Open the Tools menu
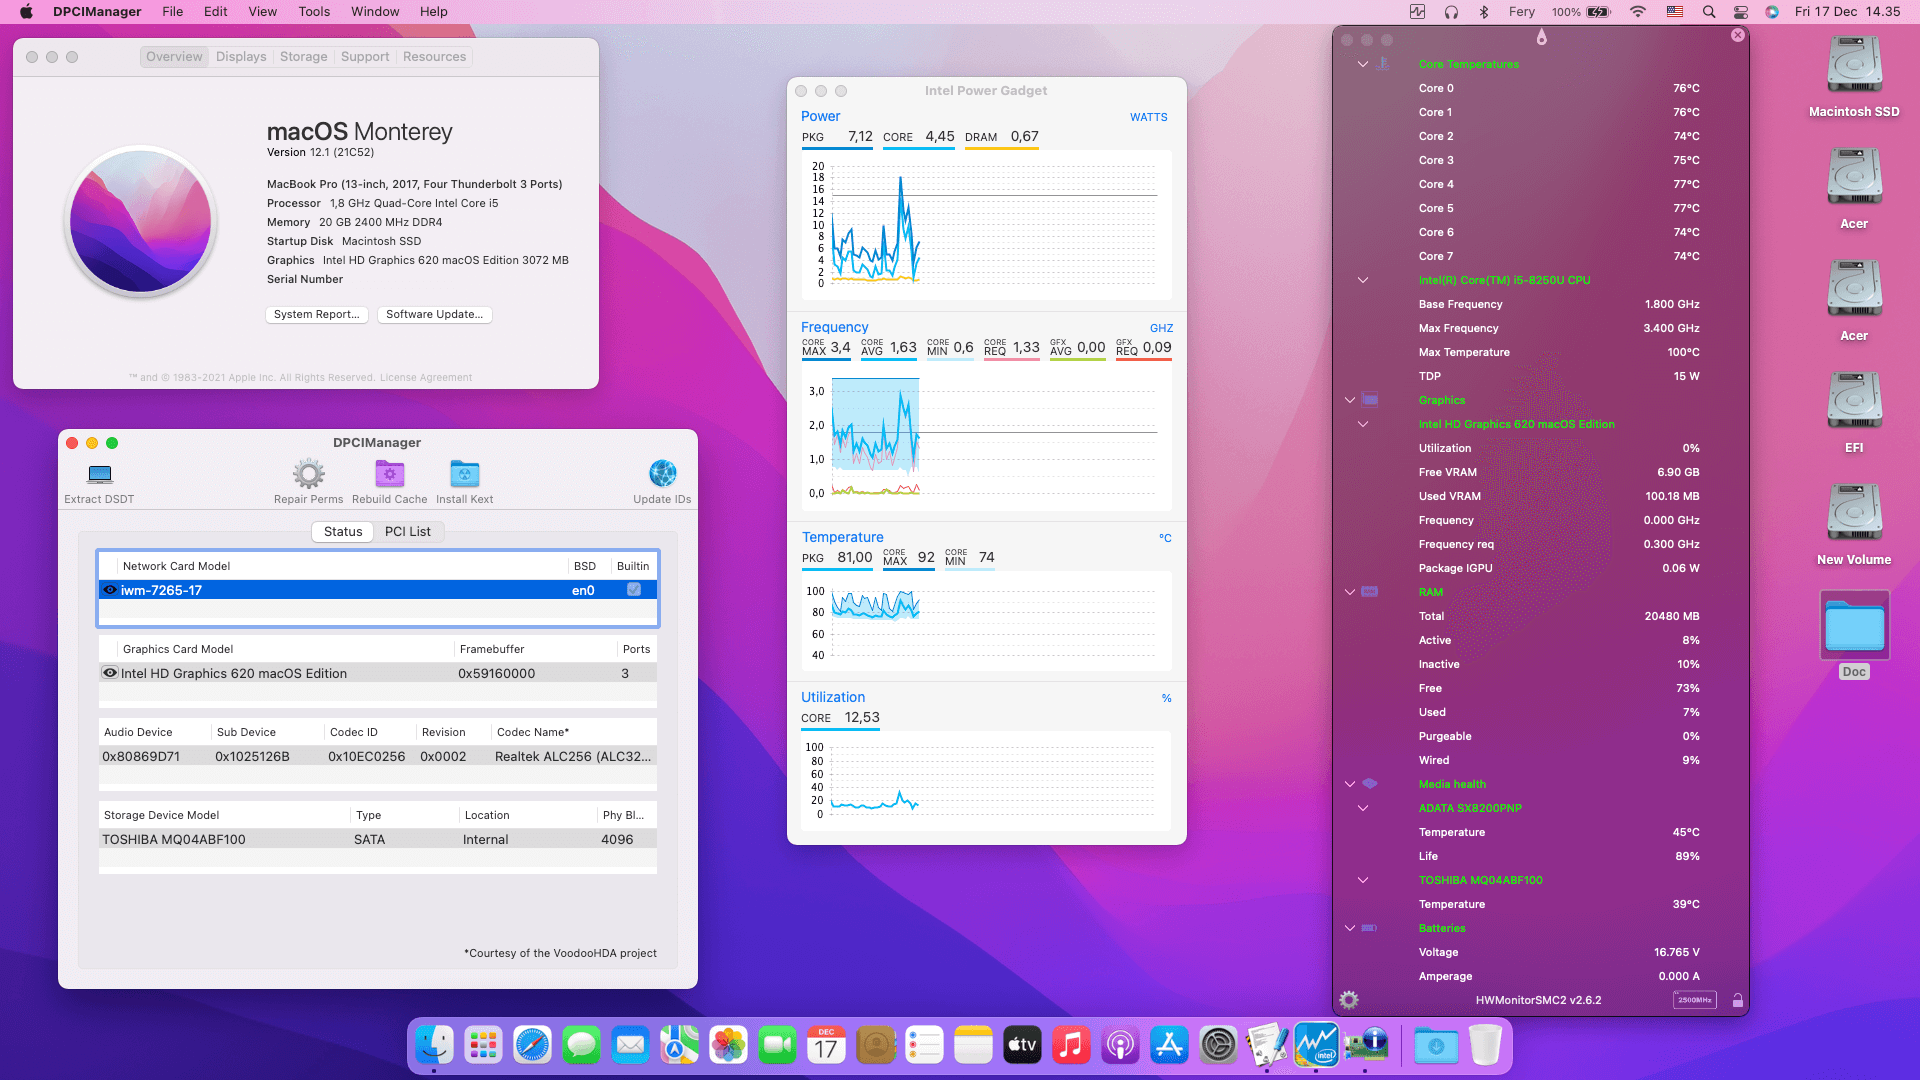Image resolution: width=1920 pixels, height=1080 pixels. point(314,12)
